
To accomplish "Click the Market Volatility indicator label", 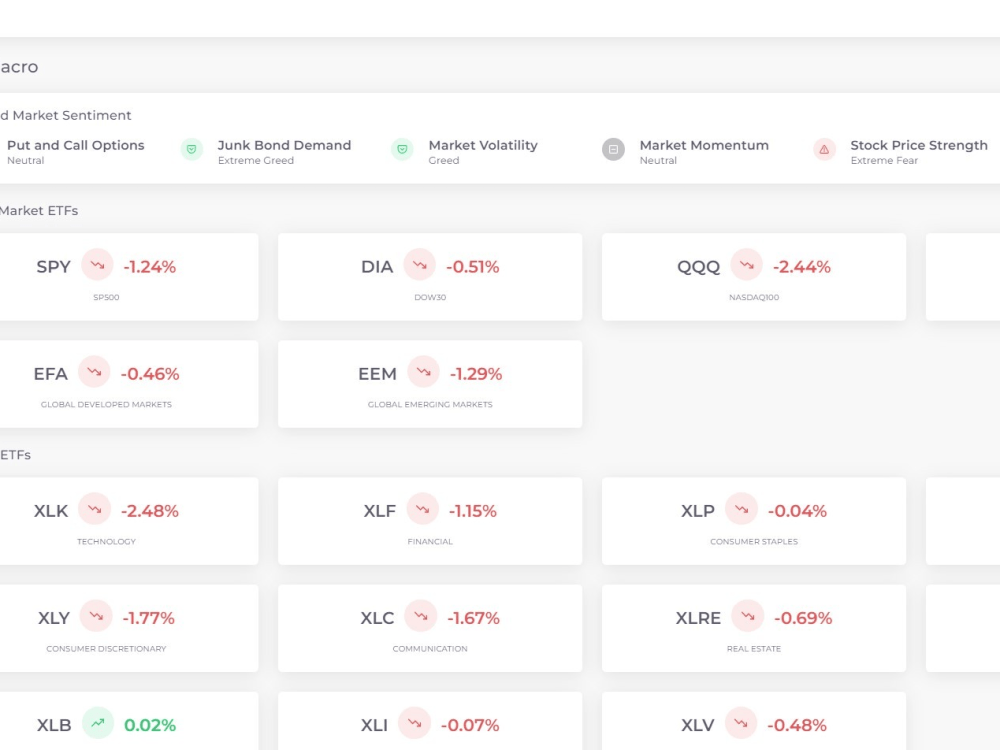I will click(x=483, y=145).
